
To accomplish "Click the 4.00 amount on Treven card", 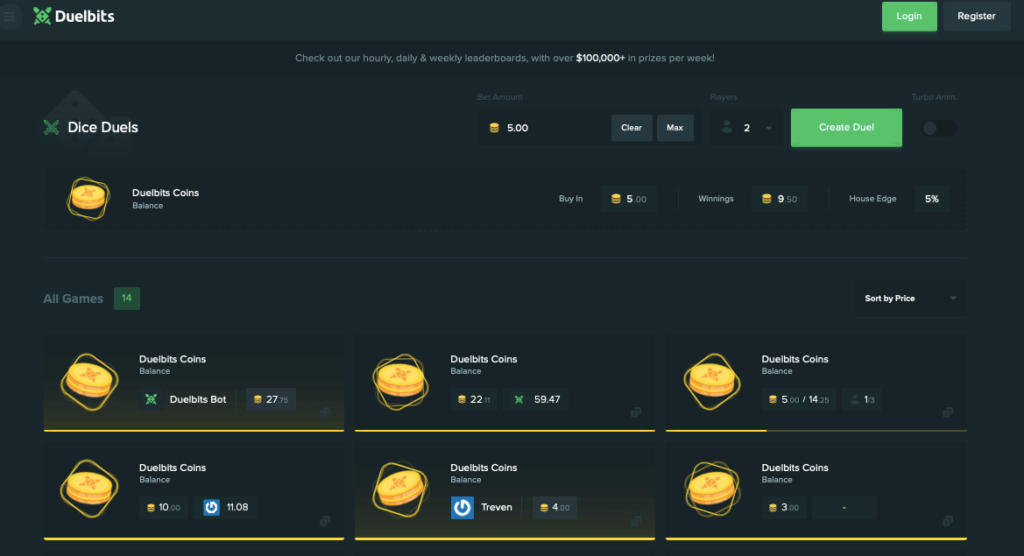I will 554,508.
